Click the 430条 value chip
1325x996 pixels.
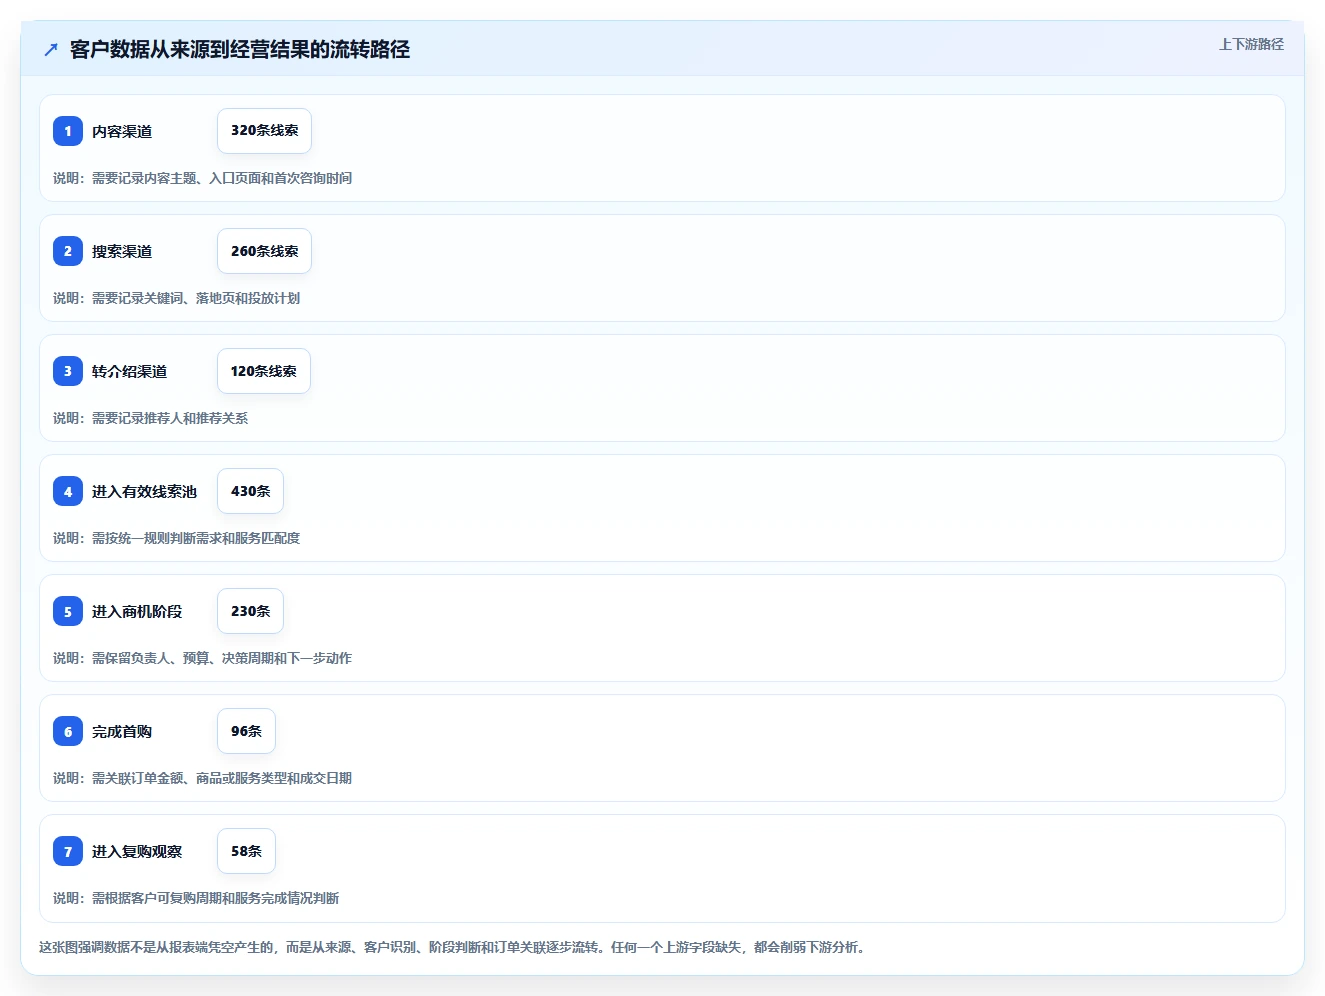pos(250,491)
